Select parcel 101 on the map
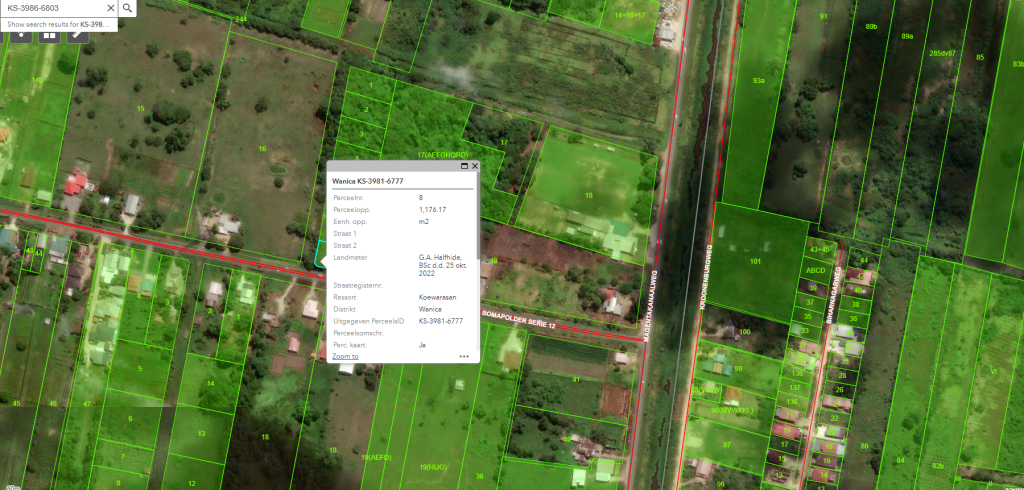1024x490 pixels. (755, 262)
